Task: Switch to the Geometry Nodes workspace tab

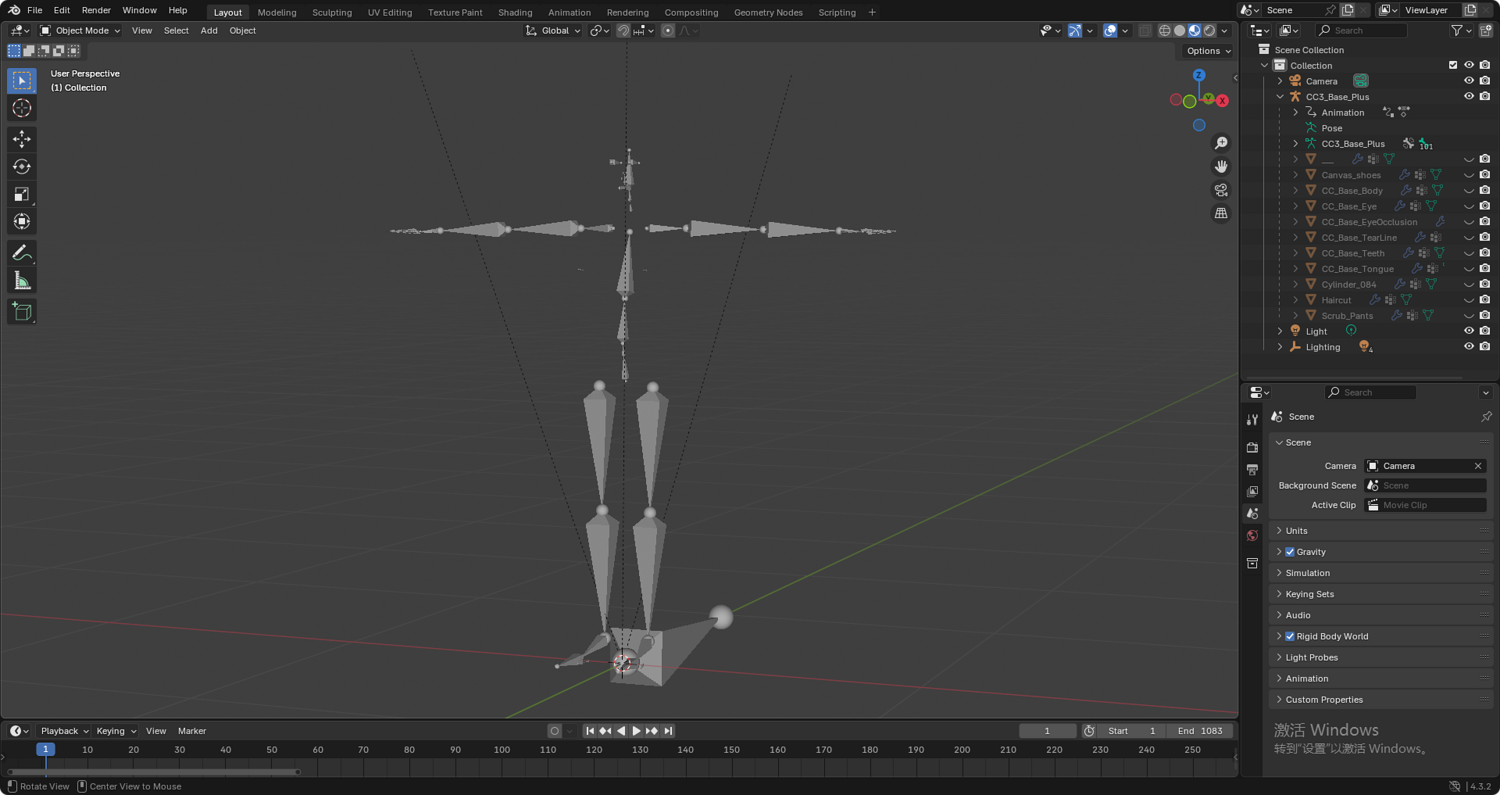Action: tap(768, 12)
